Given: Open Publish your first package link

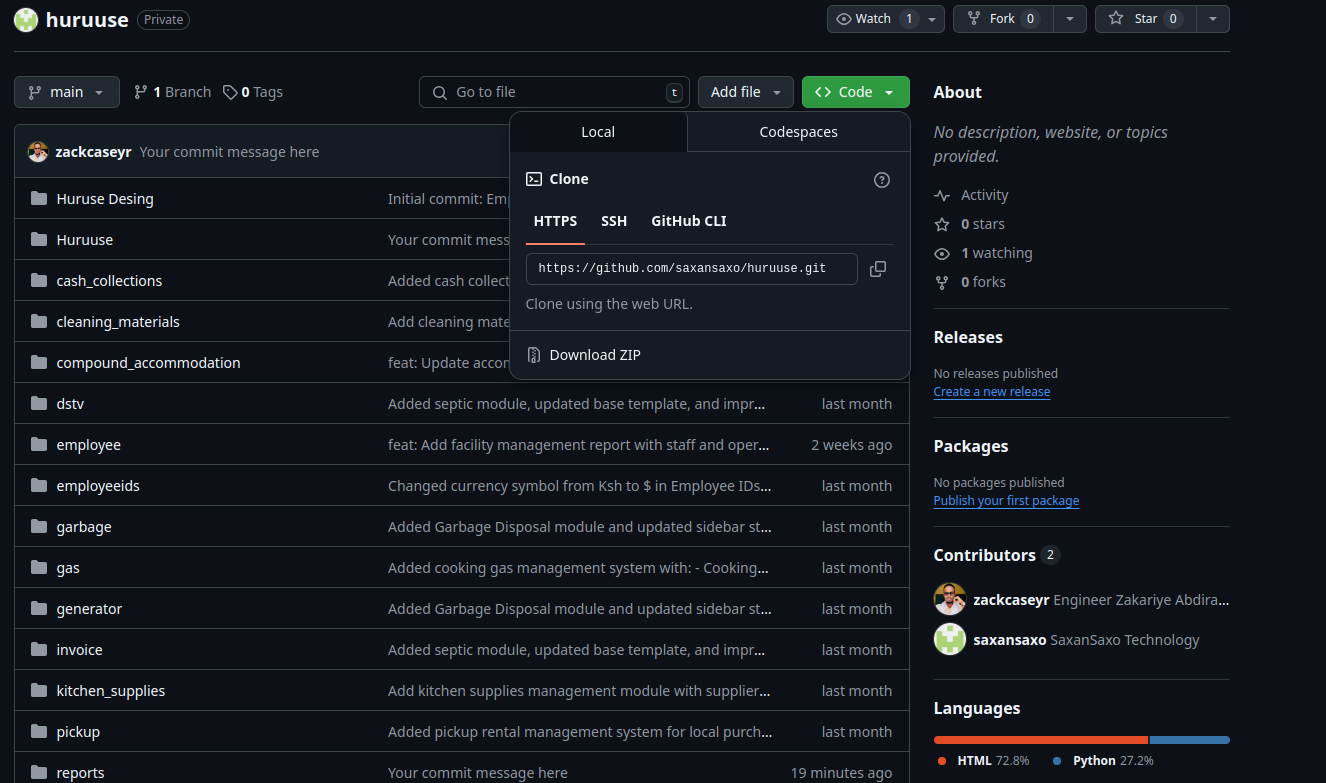Looking at the screenshot, I should click(x=1006, y=501).
